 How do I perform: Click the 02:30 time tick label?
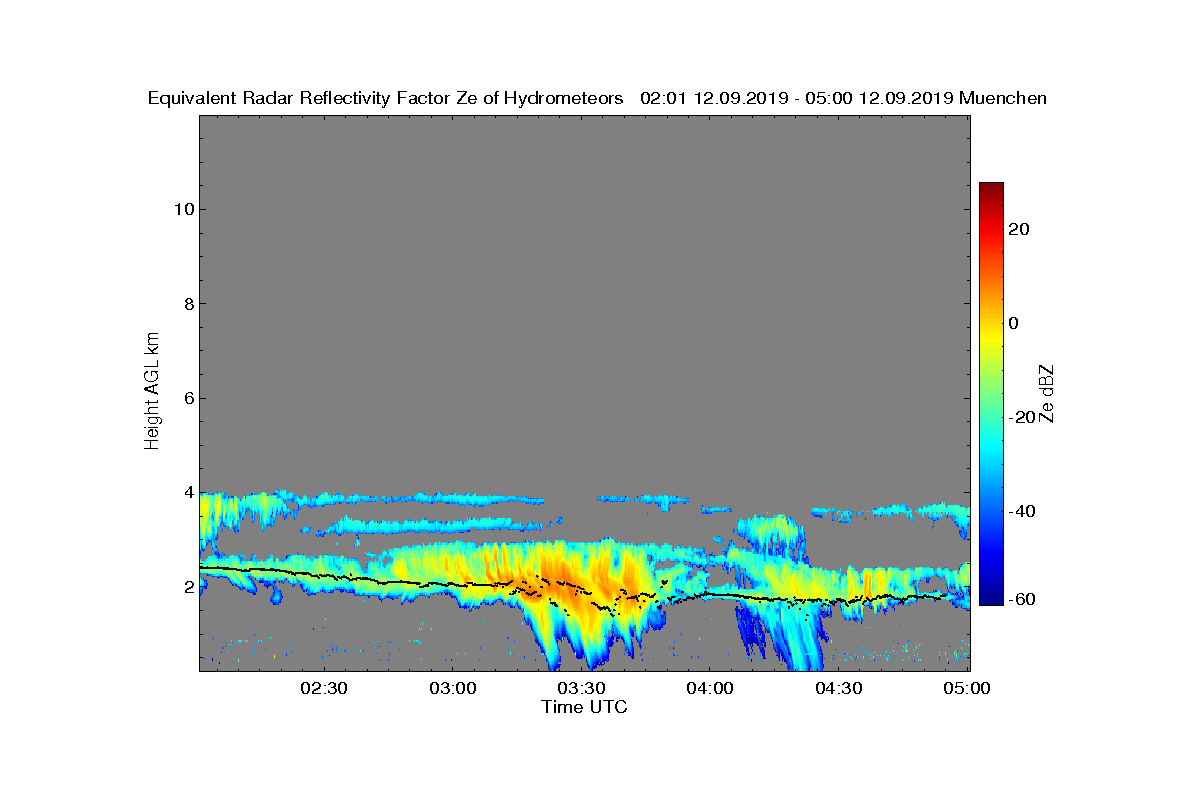(323, 688)
